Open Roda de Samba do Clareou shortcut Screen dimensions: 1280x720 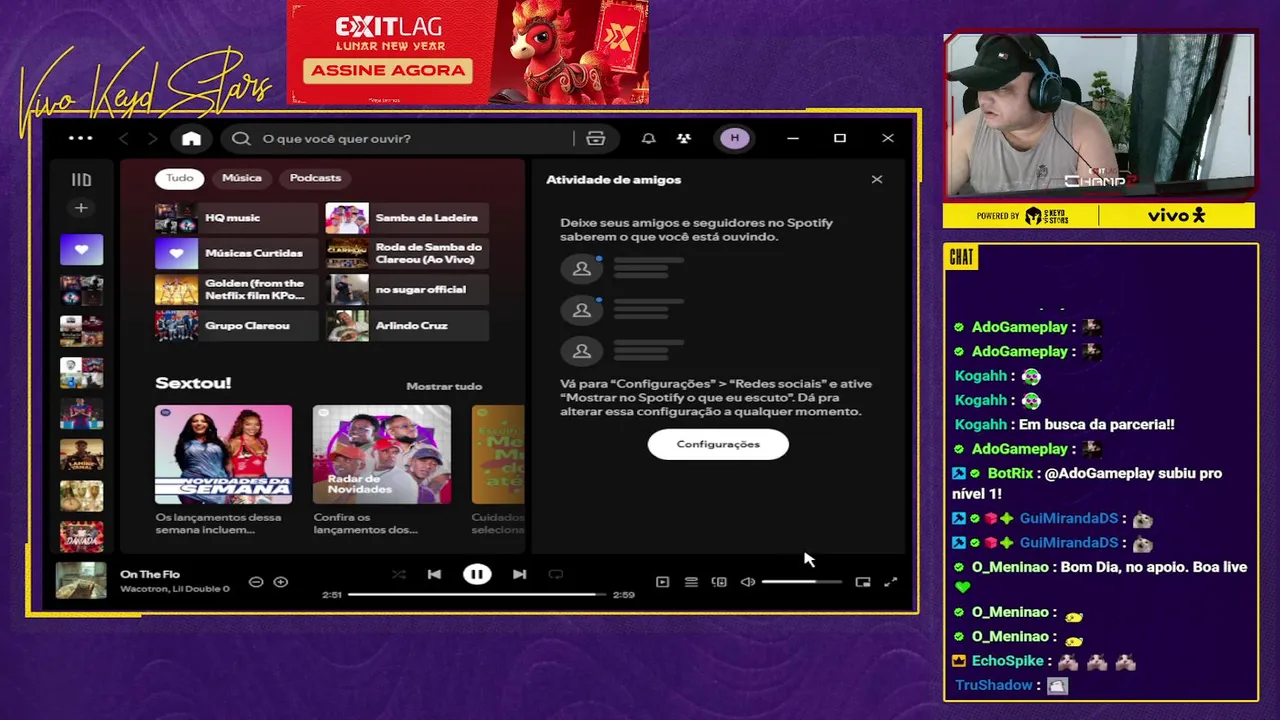(407, 254)
